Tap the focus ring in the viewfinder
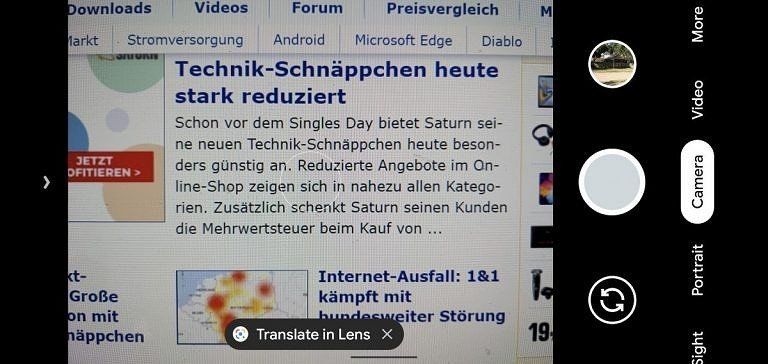This screenshot has height=364, width=768. tap(311, 183)
